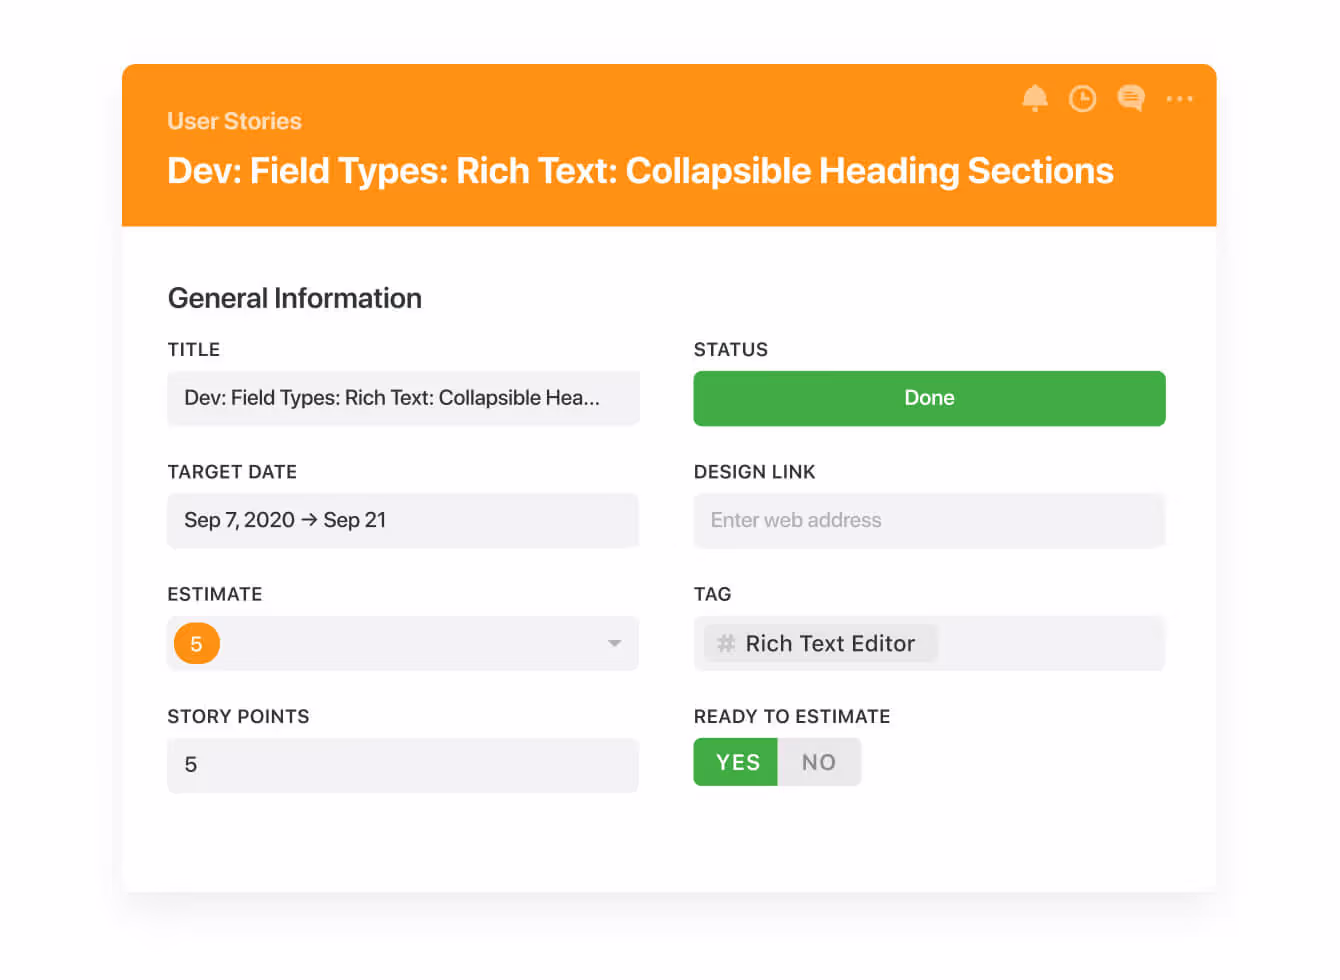Screen dimensions: 1340x980
Task: Go to the User Stories breadcrumb
Action: pyautogui.click(x=234, y=121)
